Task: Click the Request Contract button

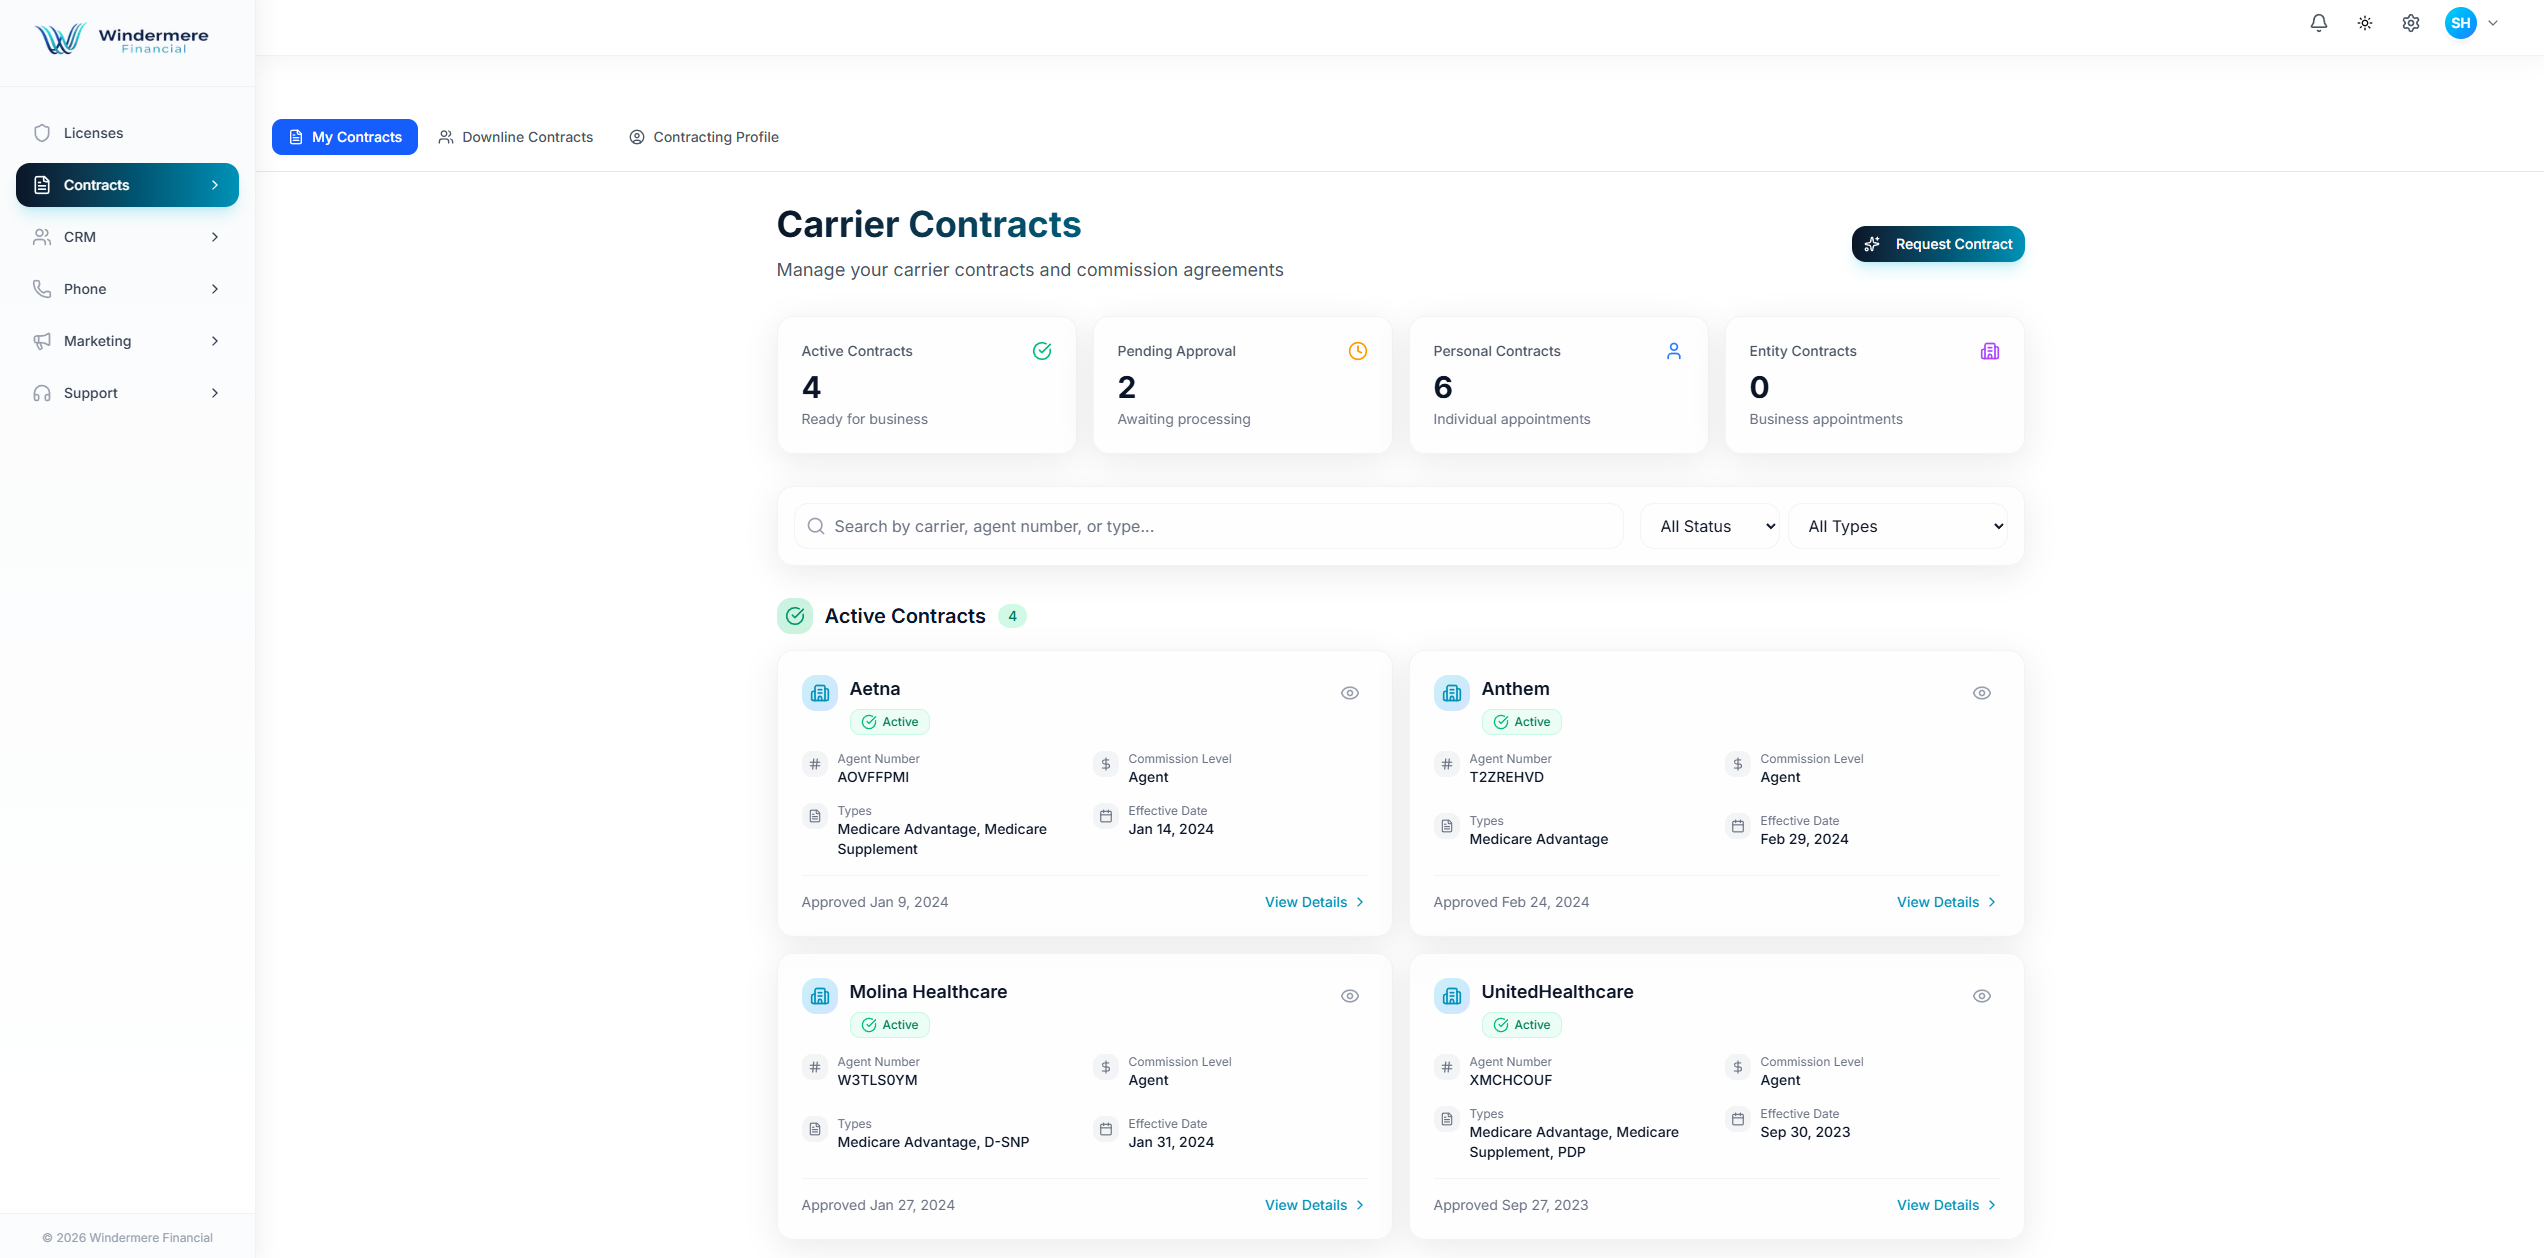Action: tap(1937, 244)
